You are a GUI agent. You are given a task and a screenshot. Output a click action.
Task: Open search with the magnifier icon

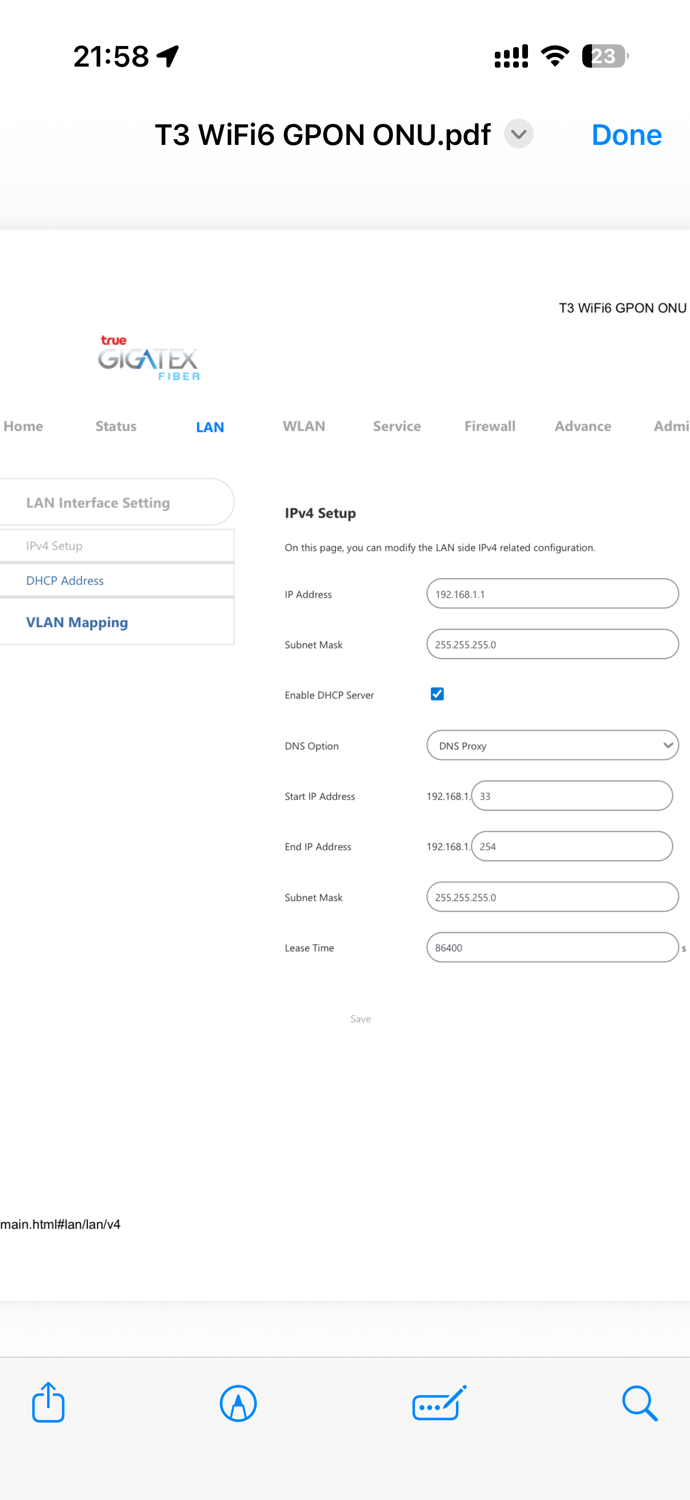pyautogui.click(x=639, y=1403)
